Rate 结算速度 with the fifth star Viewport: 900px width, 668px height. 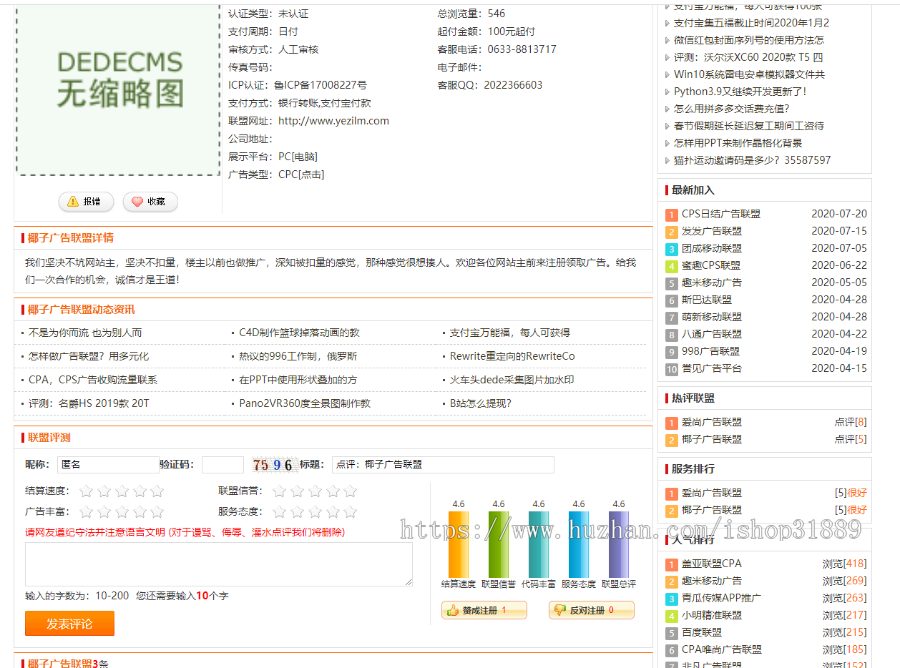pyautogui.click(x=157, y=491)
